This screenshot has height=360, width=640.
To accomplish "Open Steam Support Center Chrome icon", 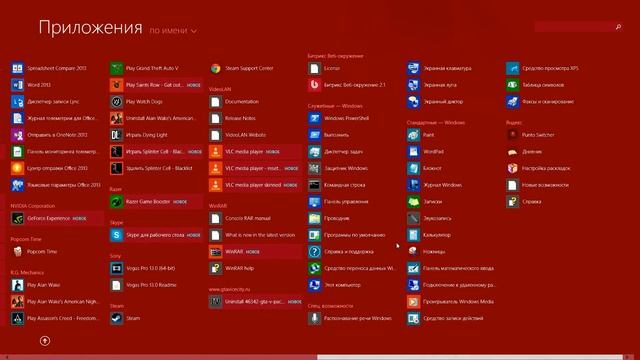I will pos(216,68).
